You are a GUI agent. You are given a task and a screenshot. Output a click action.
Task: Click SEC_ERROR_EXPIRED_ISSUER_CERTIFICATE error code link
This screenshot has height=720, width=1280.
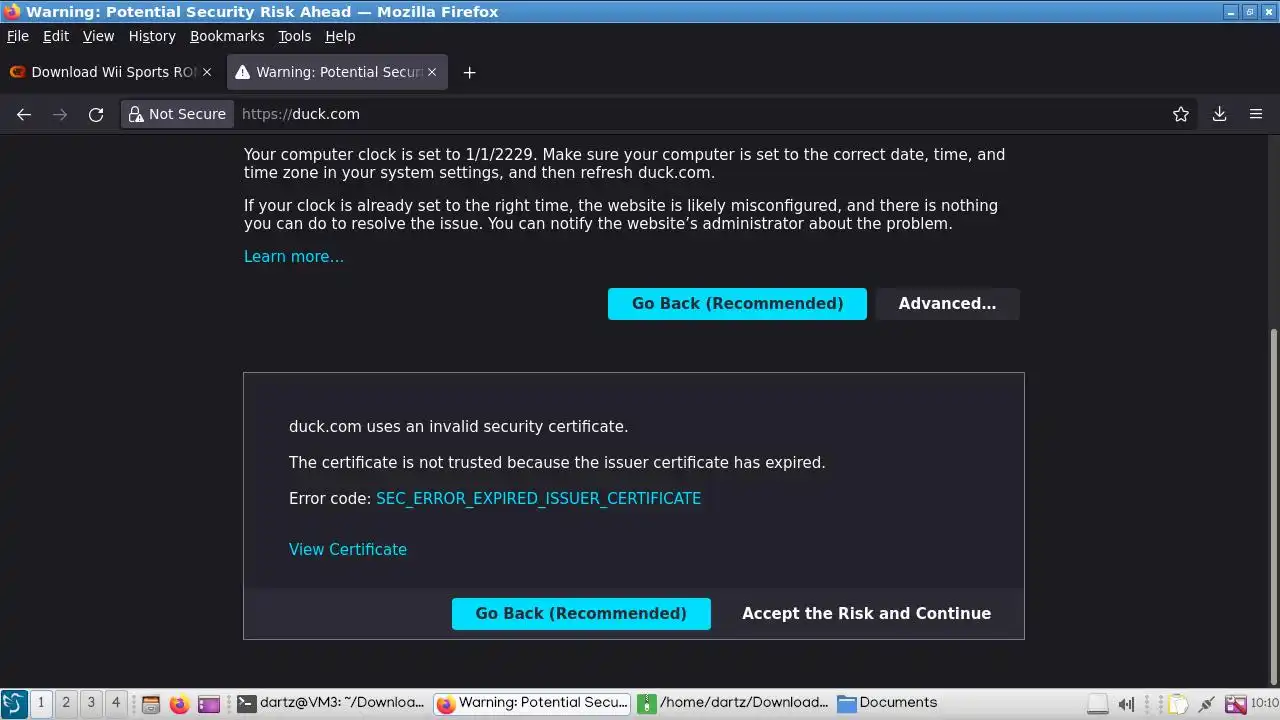(x=538, y=499)
